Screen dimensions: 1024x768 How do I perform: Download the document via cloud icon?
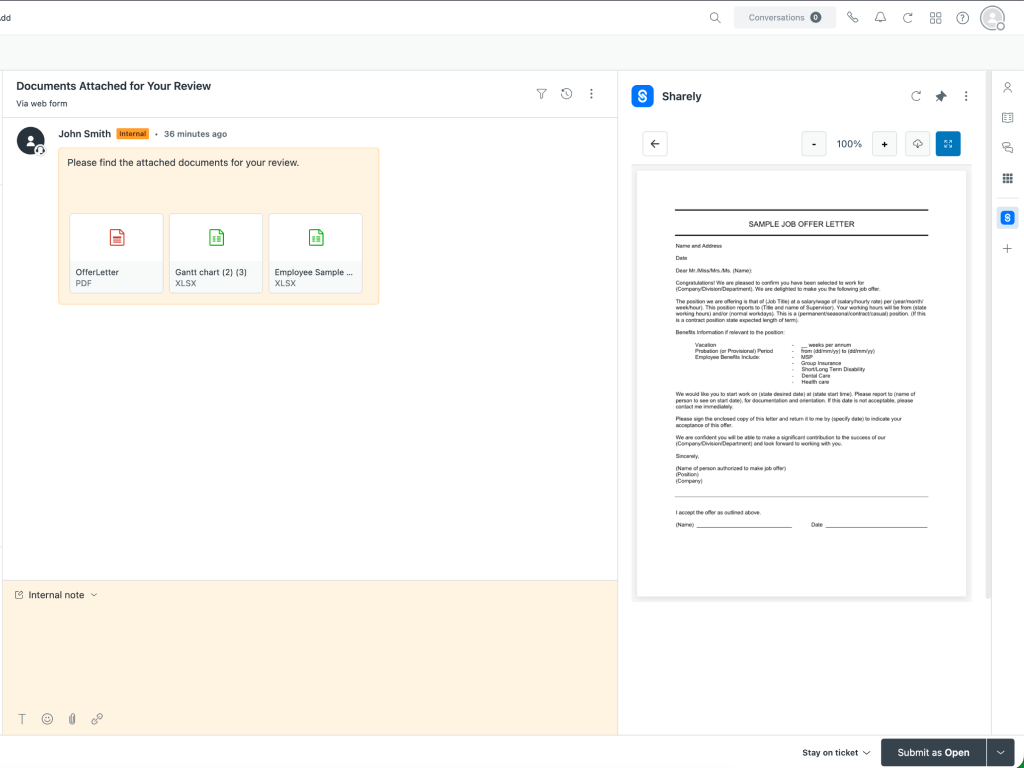coord(917,144)
